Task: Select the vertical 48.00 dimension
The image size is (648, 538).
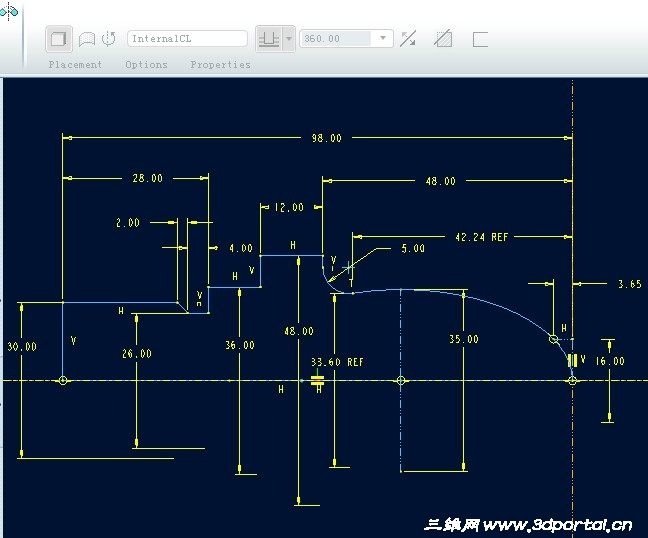Action: (299, 331)
